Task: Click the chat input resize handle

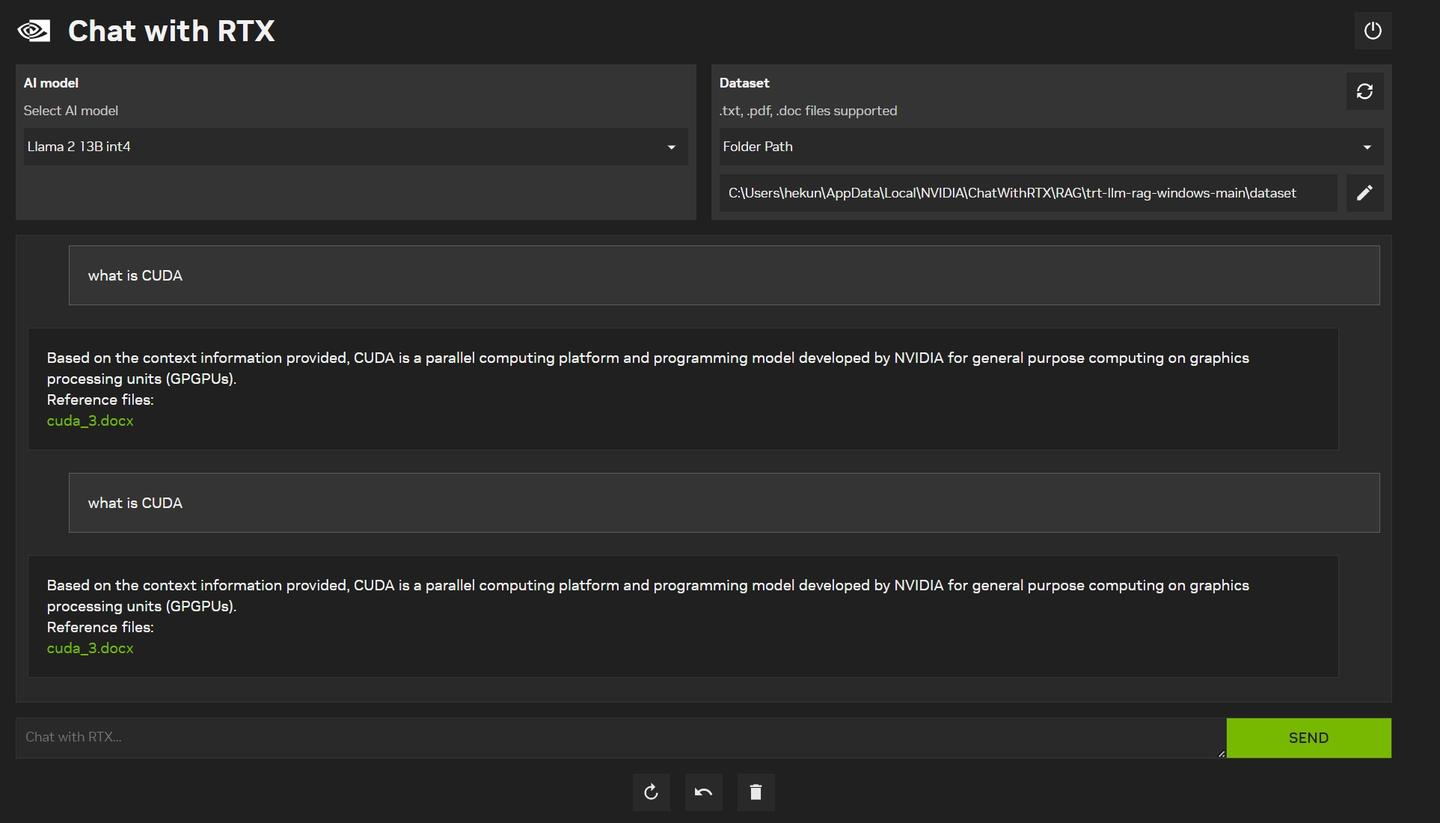Action: click(1221, 753)
